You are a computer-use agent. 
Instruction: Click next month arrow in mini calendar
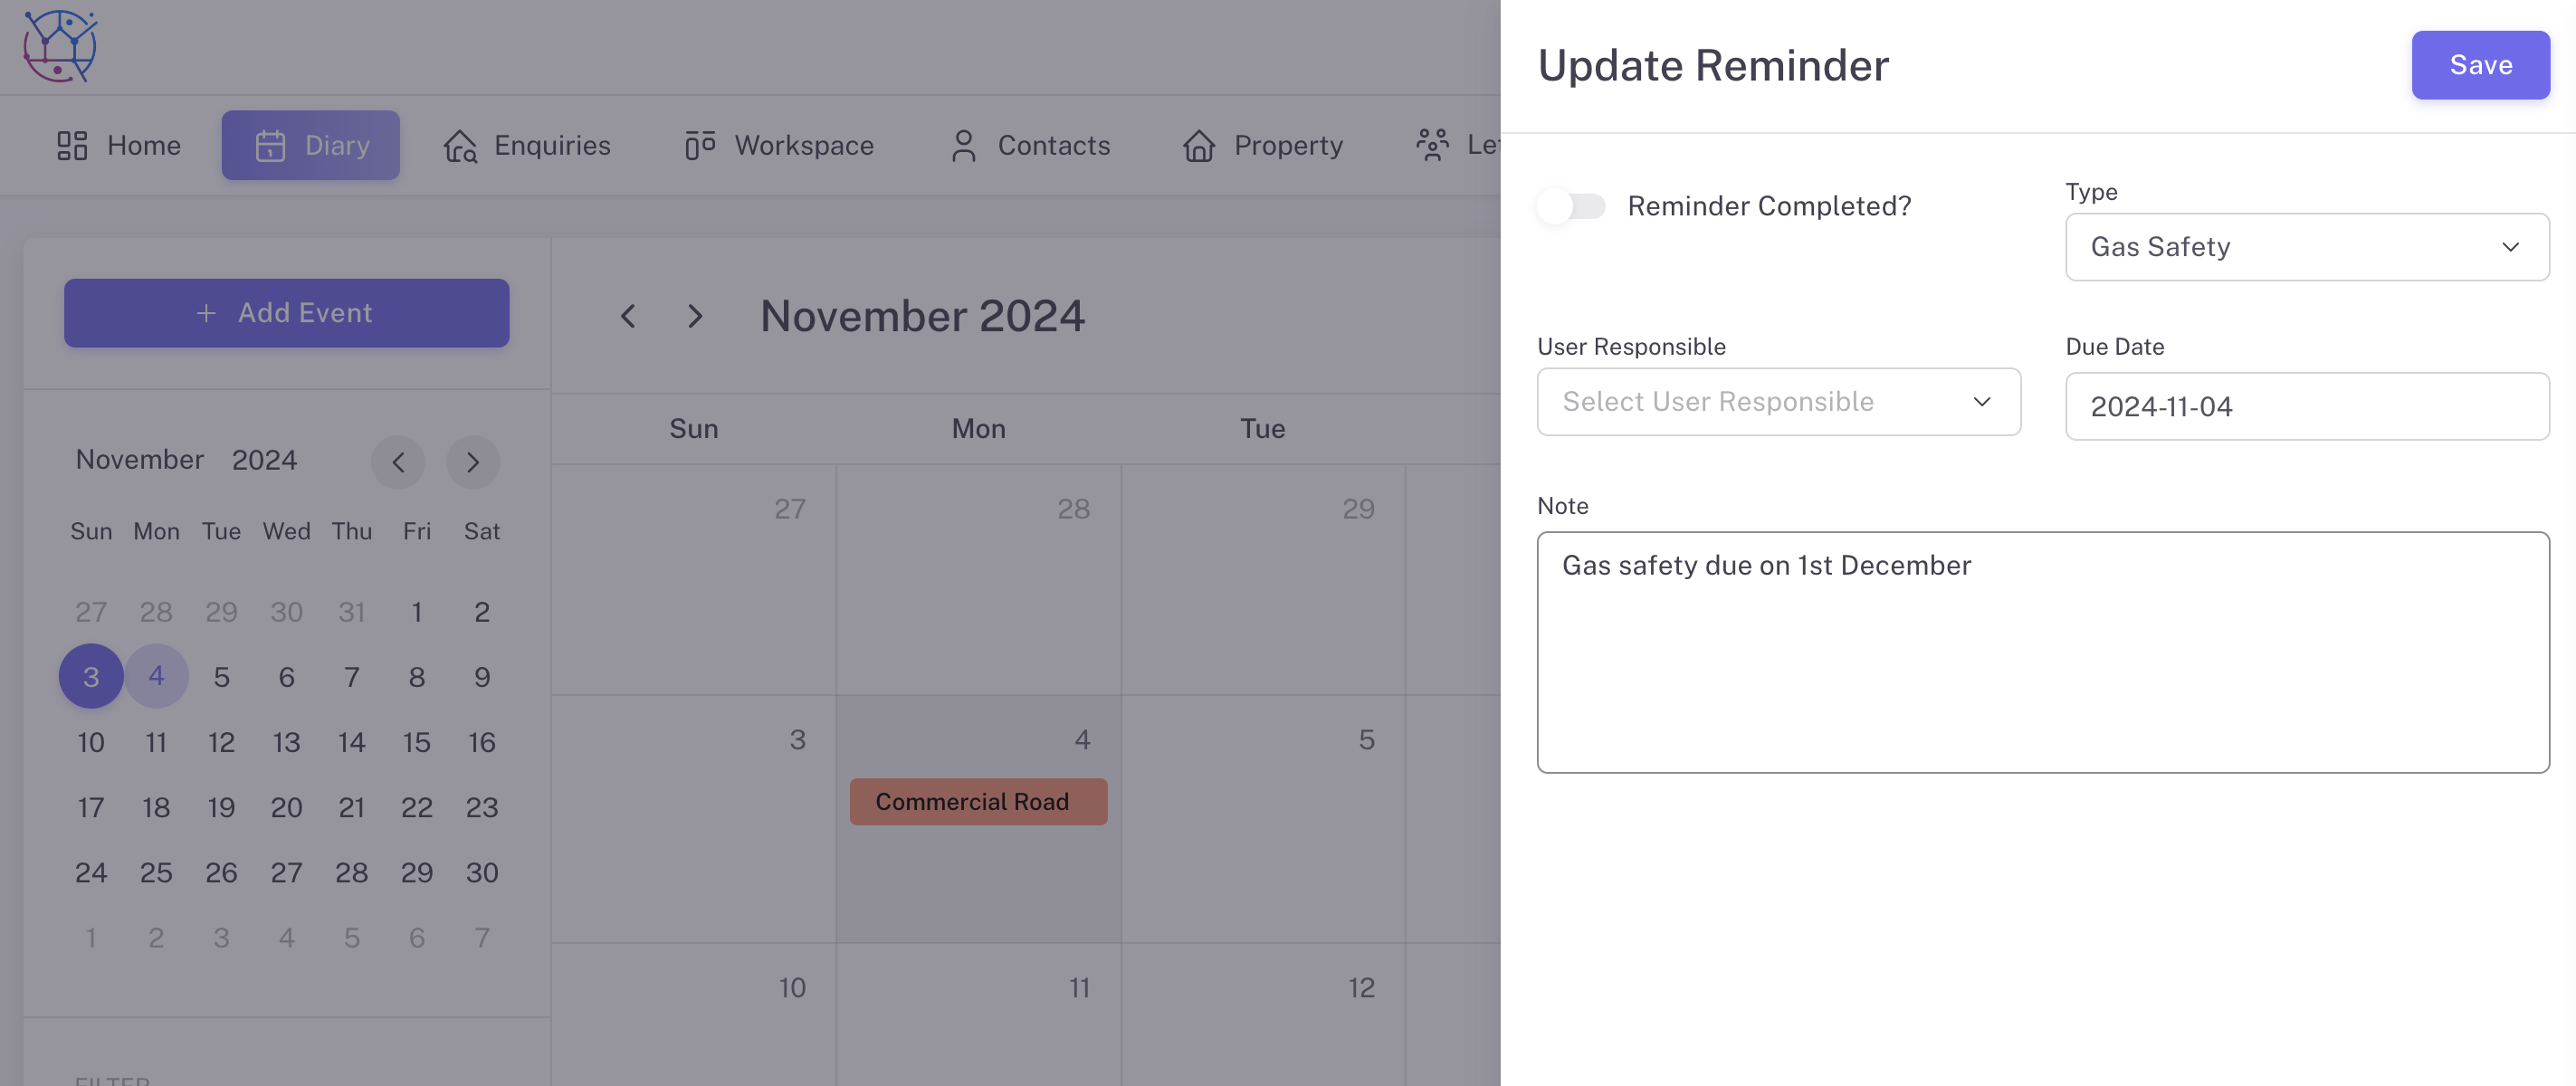coord(473,462)
